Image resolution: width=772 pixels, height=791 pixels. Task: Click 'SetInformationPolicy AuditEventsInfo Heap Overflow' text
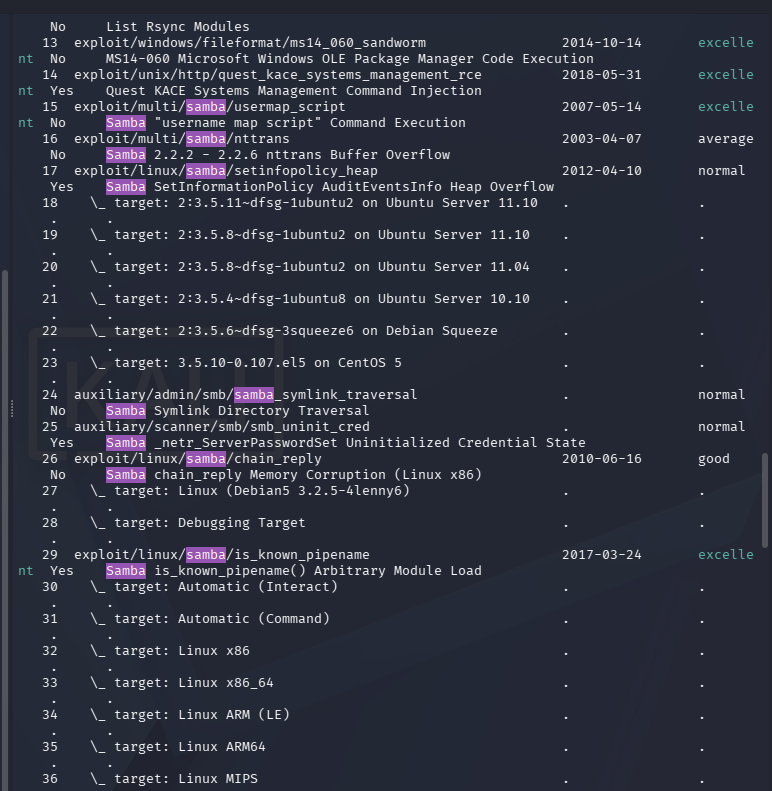(x=354, y=187)
